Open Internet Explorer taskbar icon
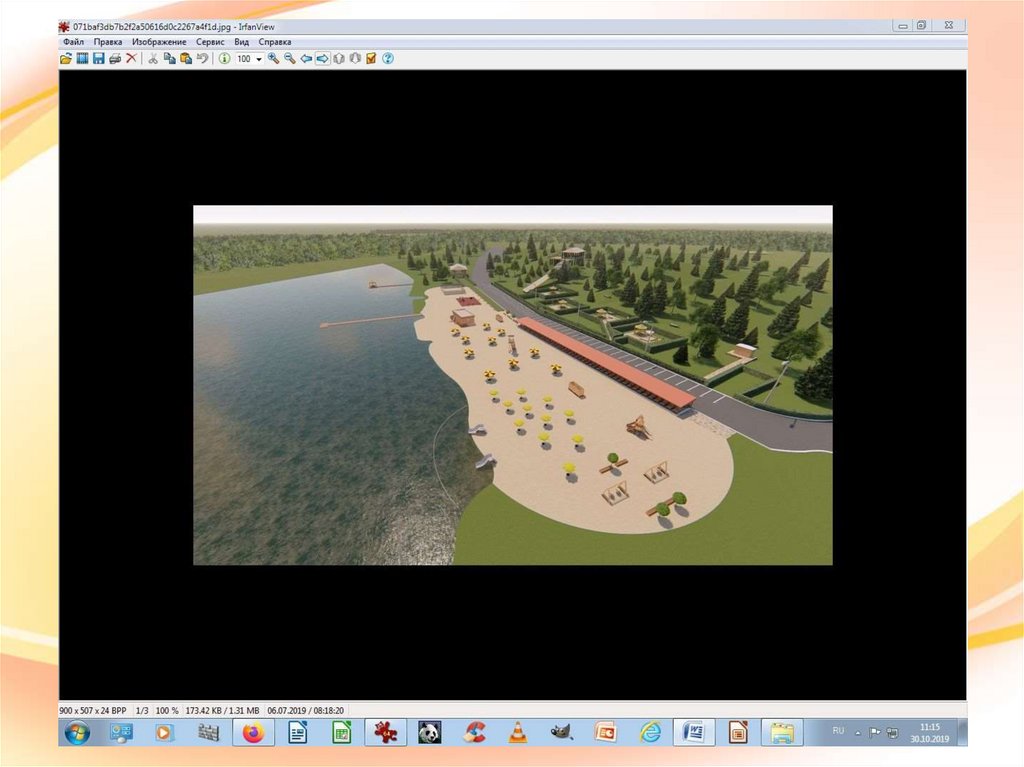1024x767 pixels. [x=650, y=733]
